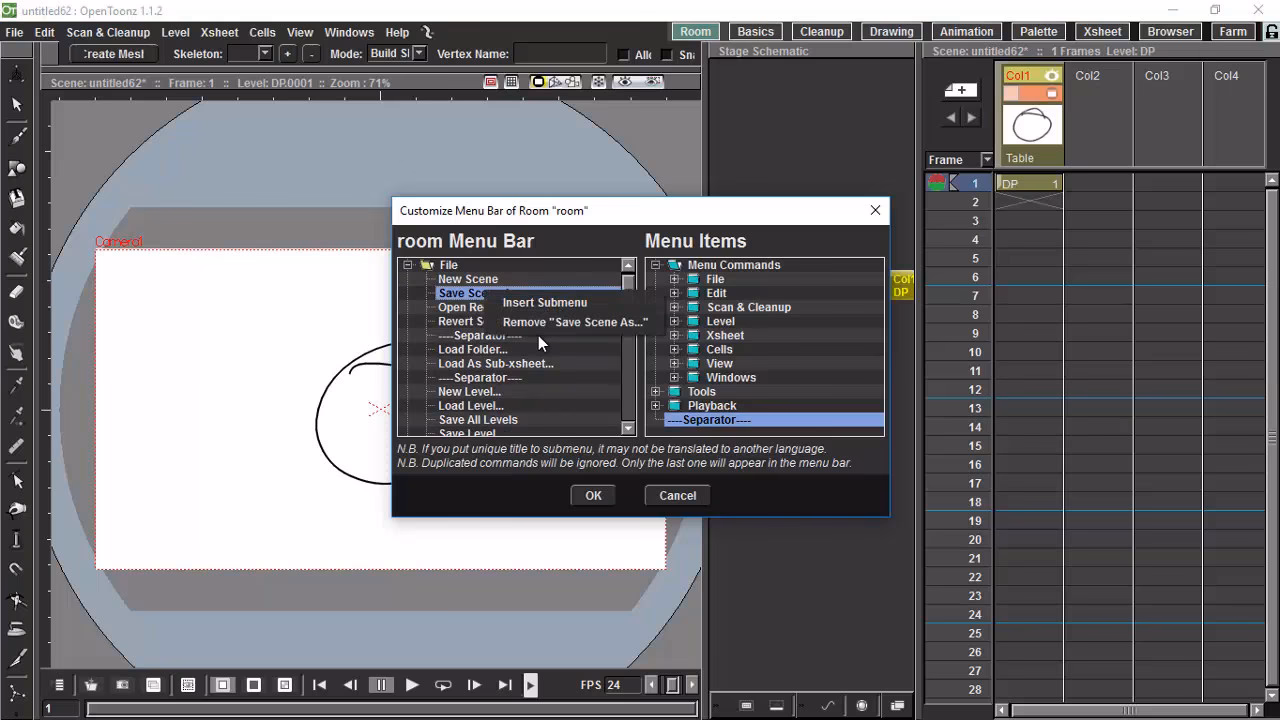Click the Freeze snowflake icon above the viewer

pos(598,81)
